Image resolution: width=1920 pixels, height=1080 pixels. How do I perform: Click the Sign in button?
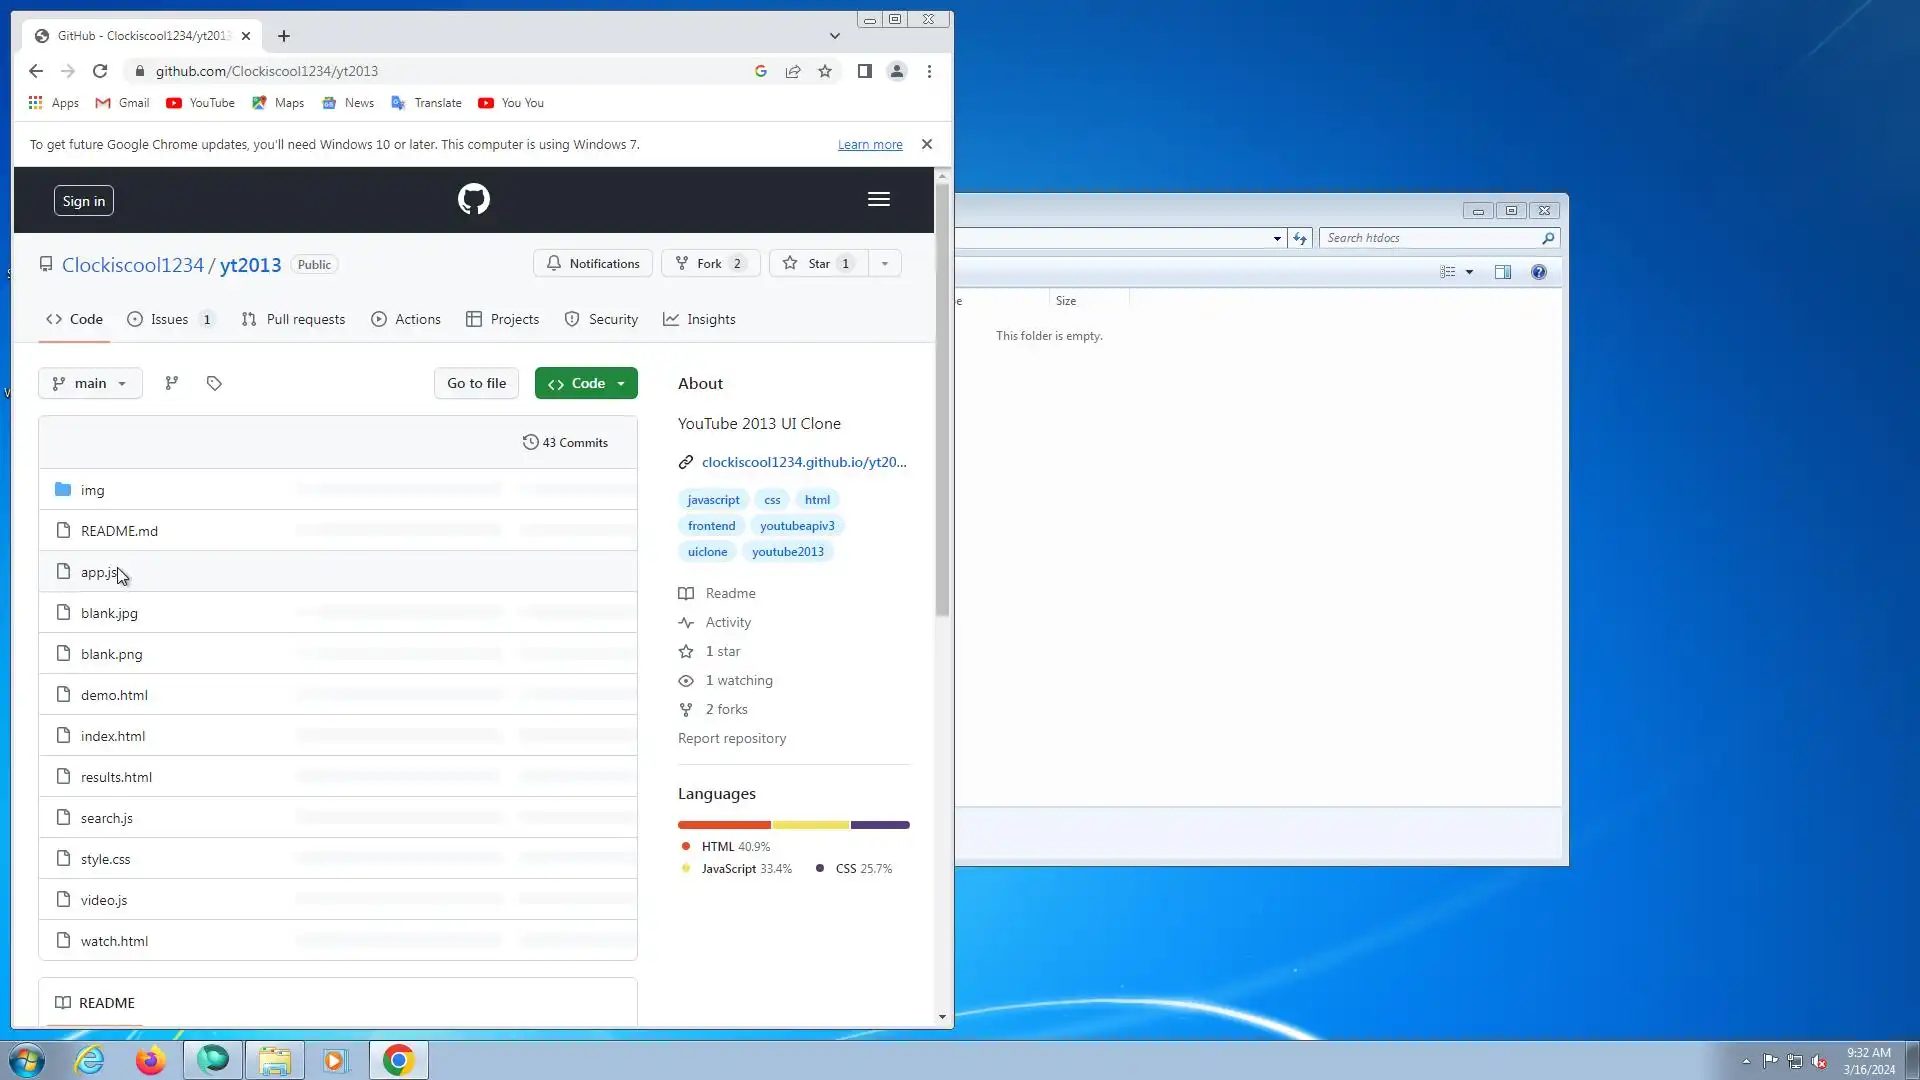pos(84,201)
